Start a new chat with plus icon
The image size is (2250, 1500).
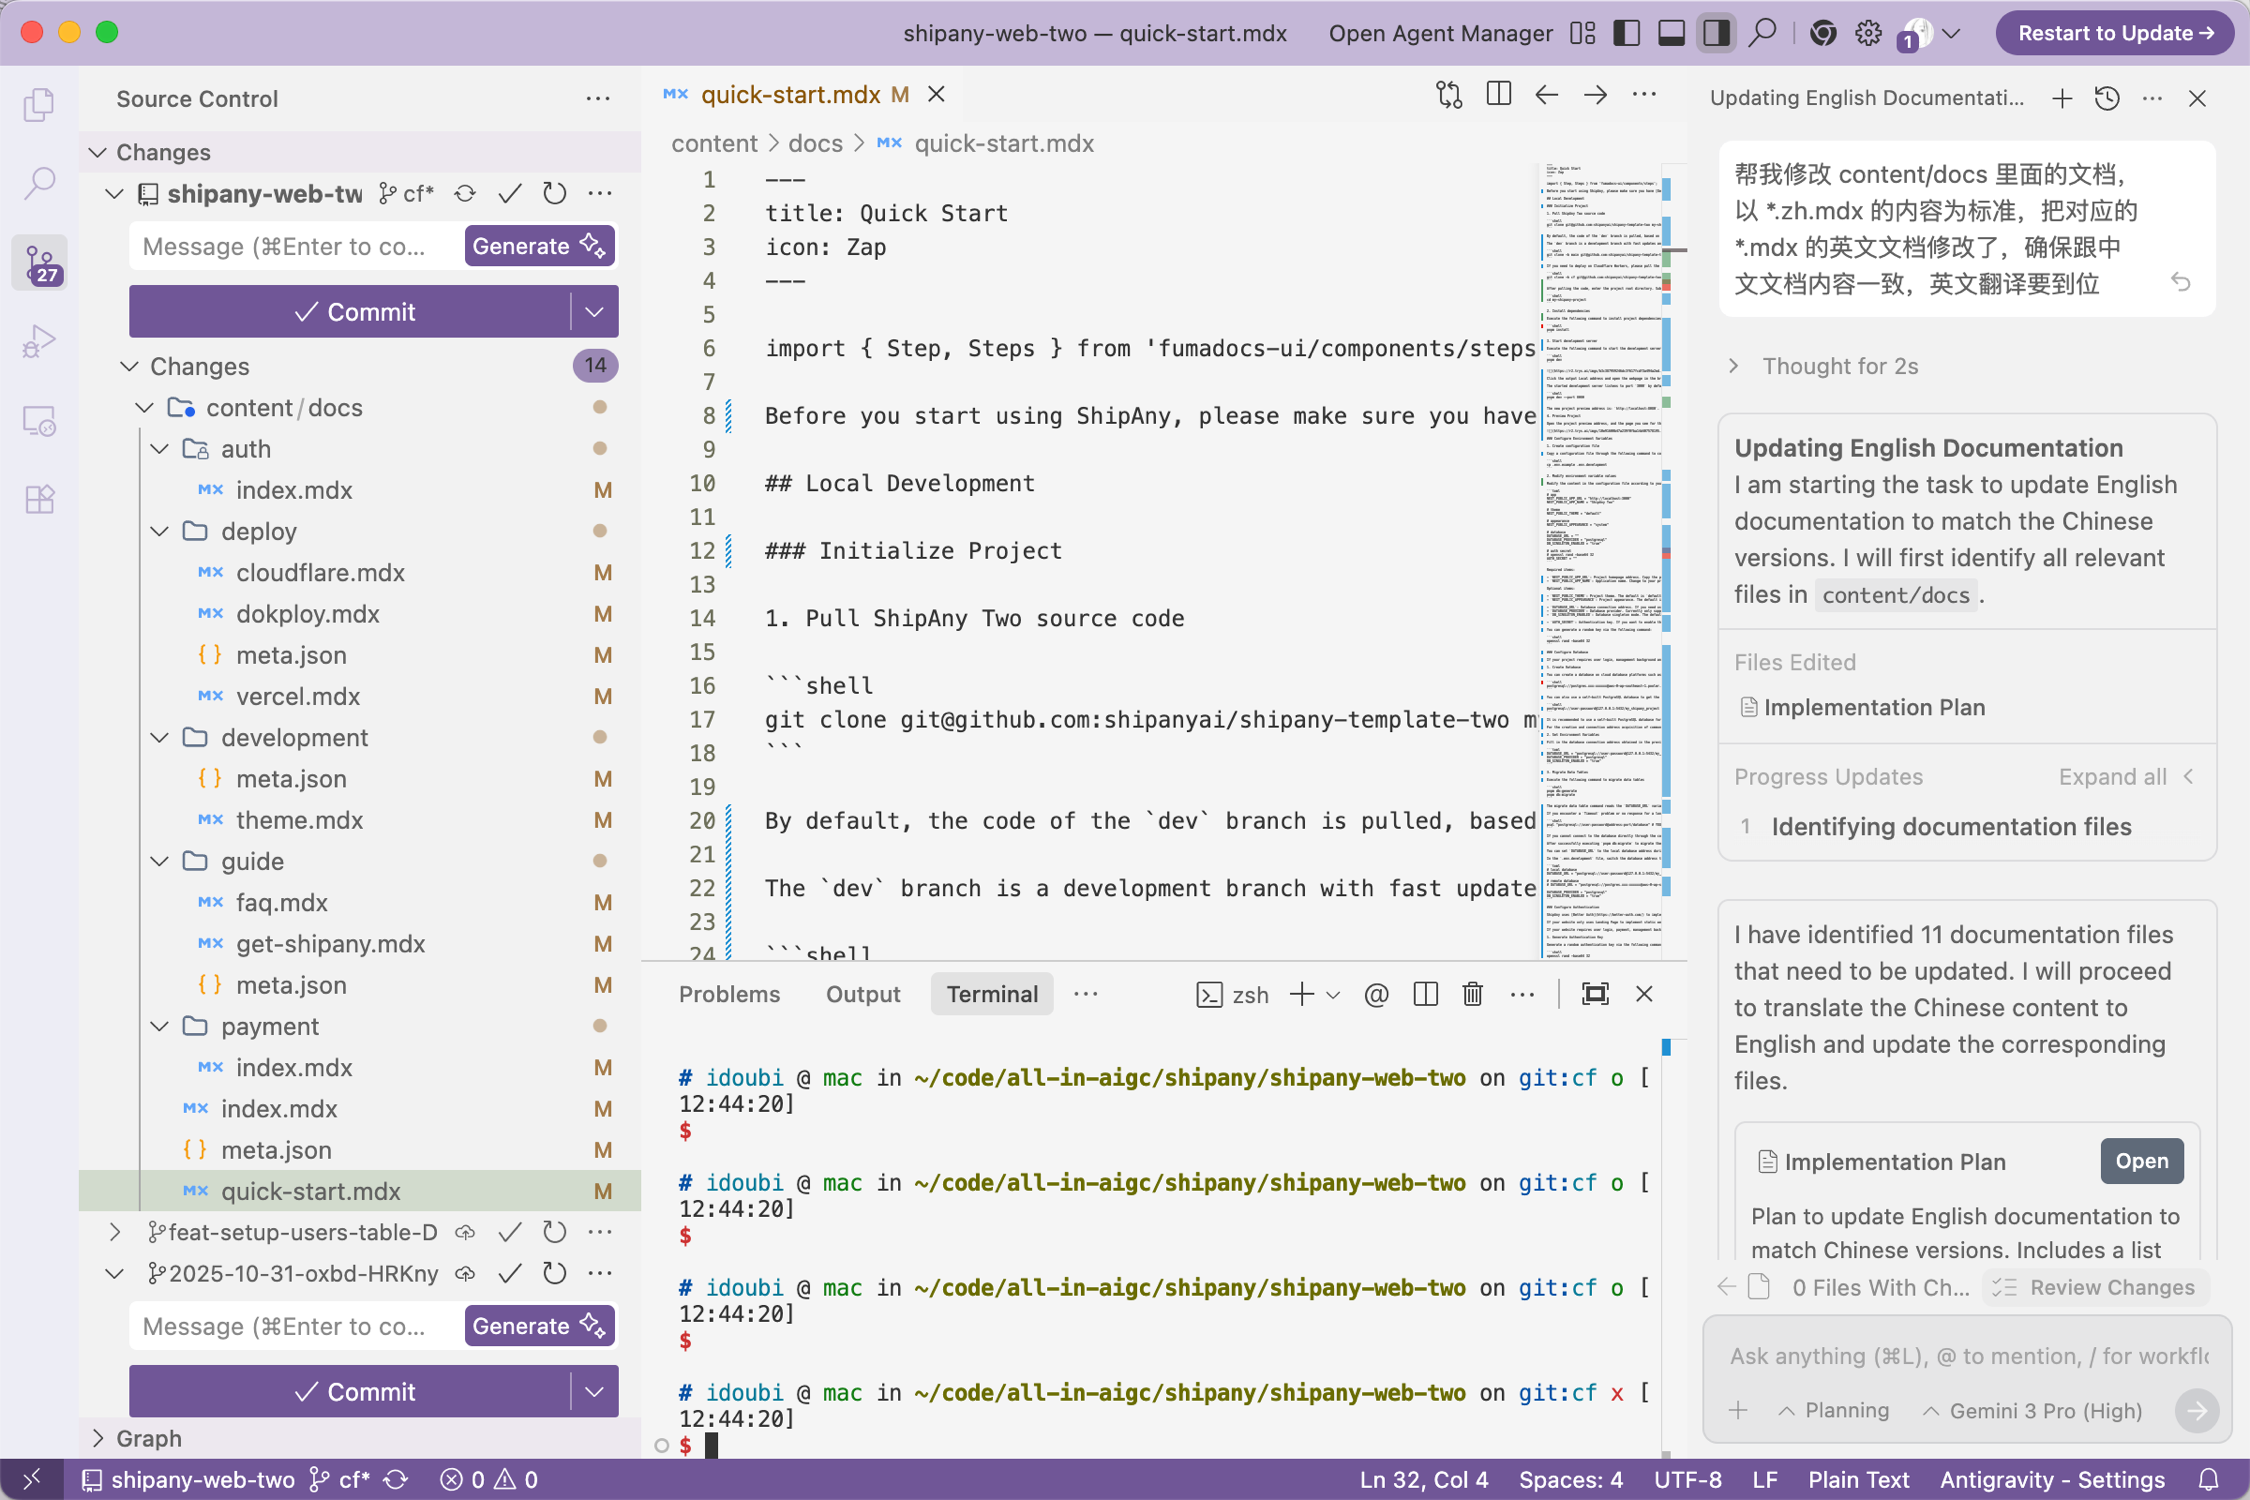(2061, 98)
